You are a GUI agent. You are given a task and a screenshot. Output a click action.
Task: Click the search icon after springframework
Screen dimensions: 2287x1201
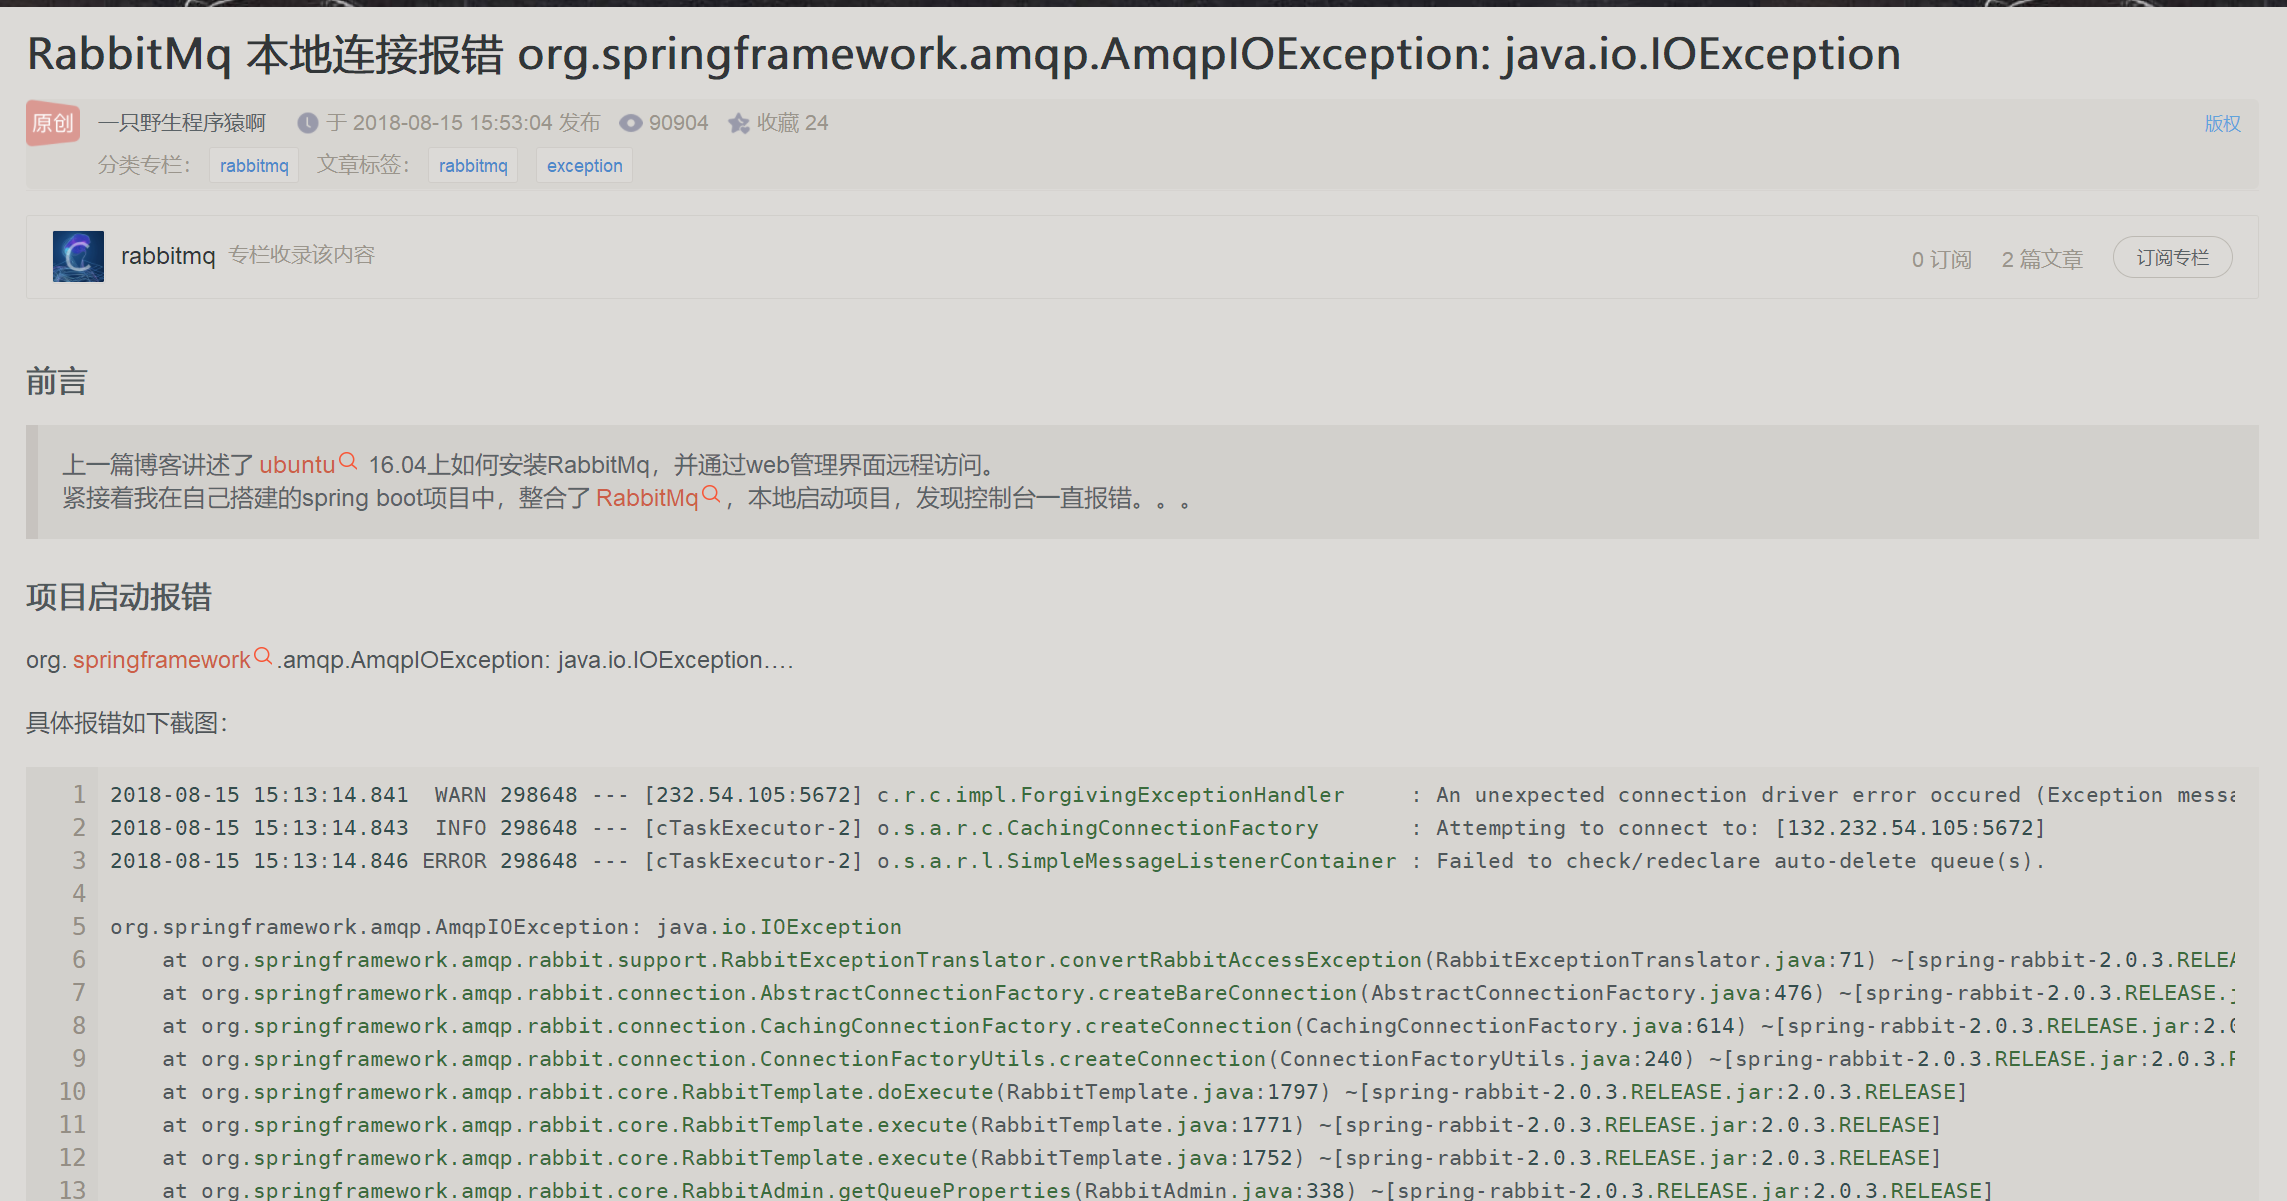pyautogui.click(x=263, y=656)
